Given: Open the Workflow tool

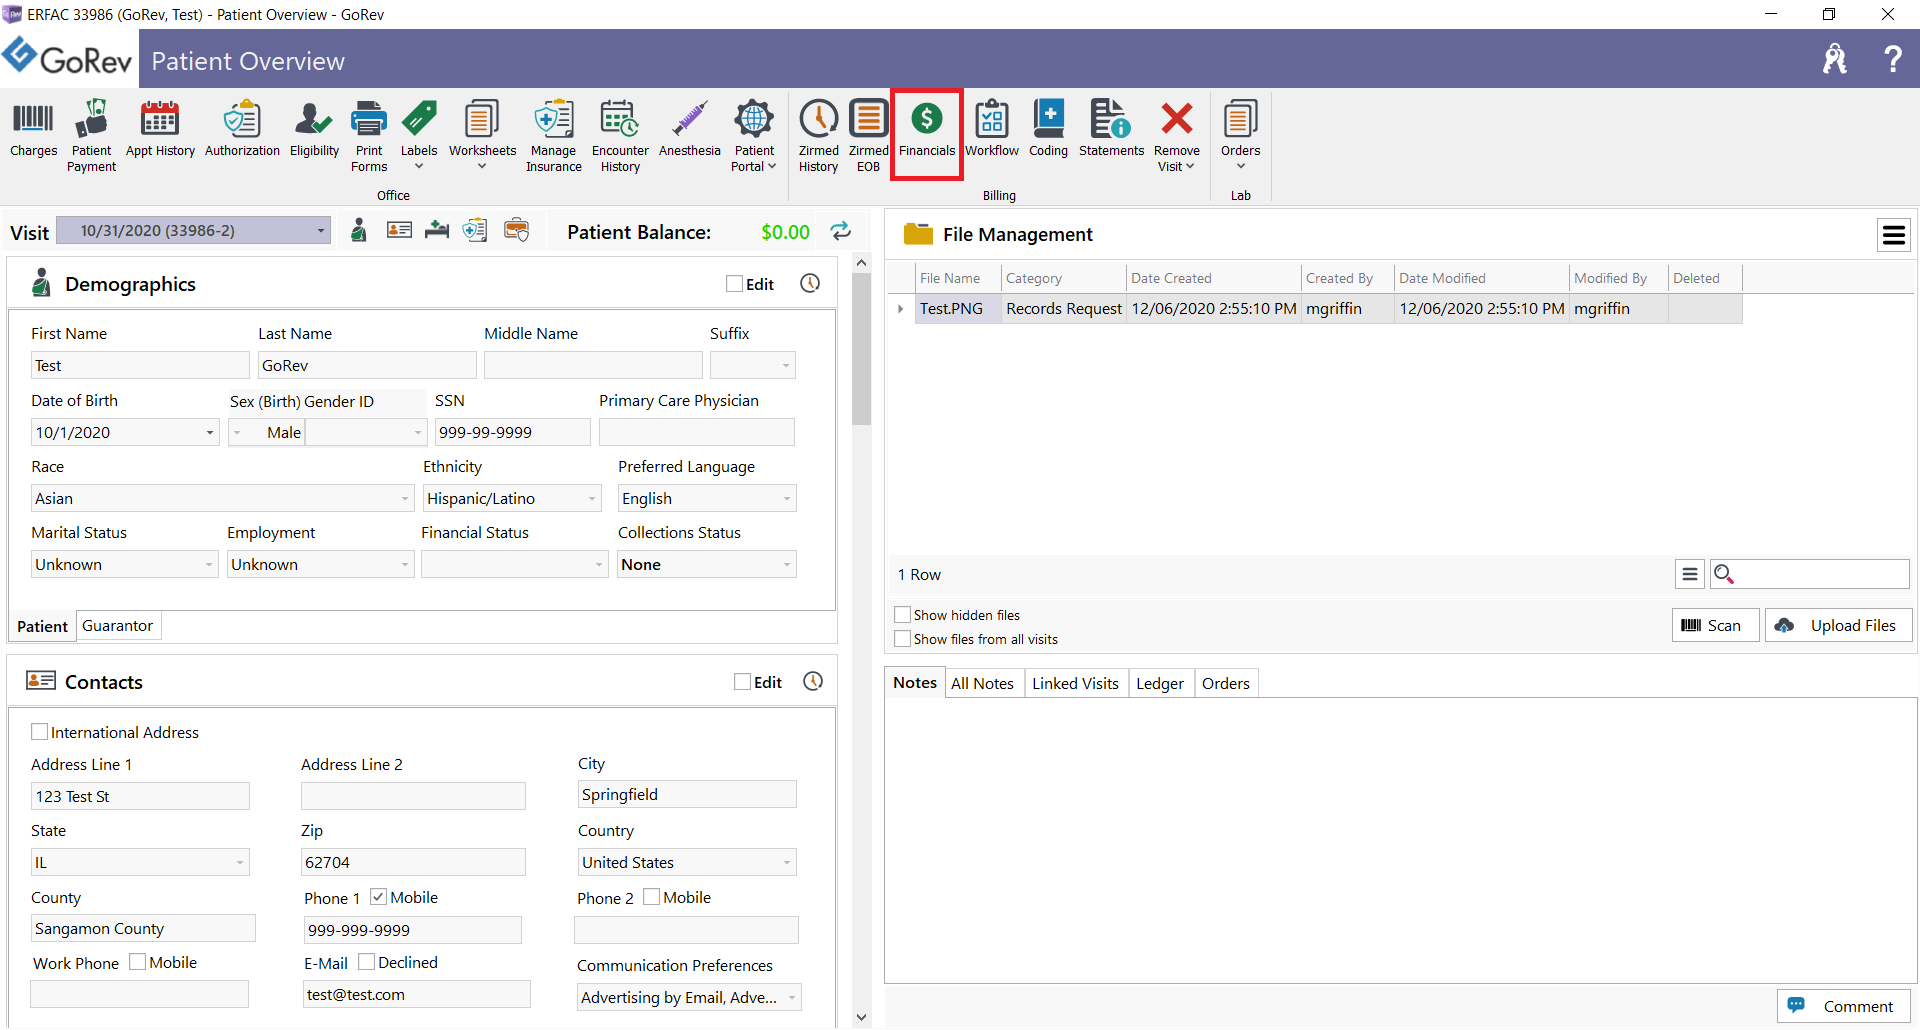Looking at the screenshot, I should click(991, 130).
